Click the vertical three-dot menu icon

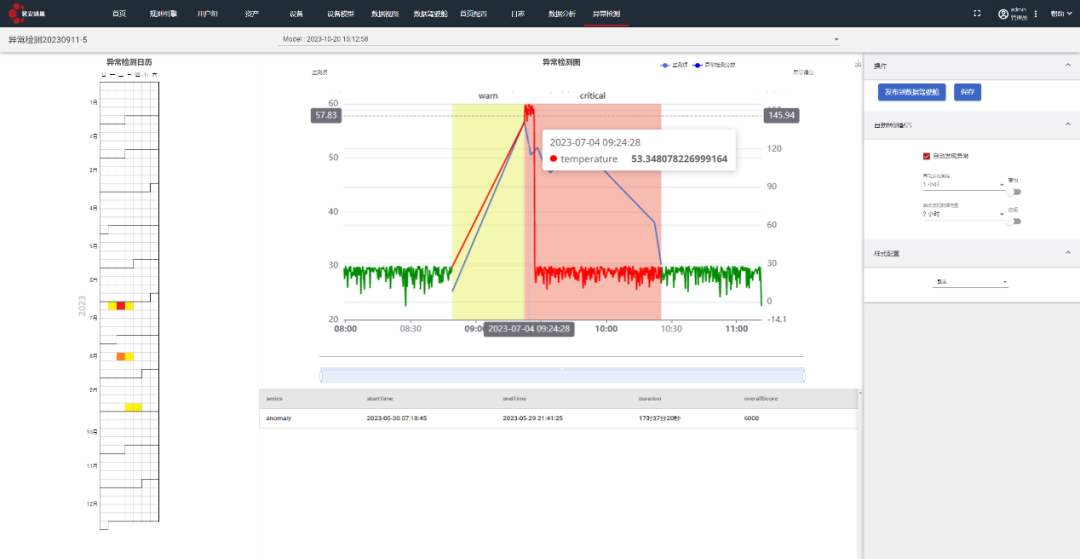pos(1036,14)
